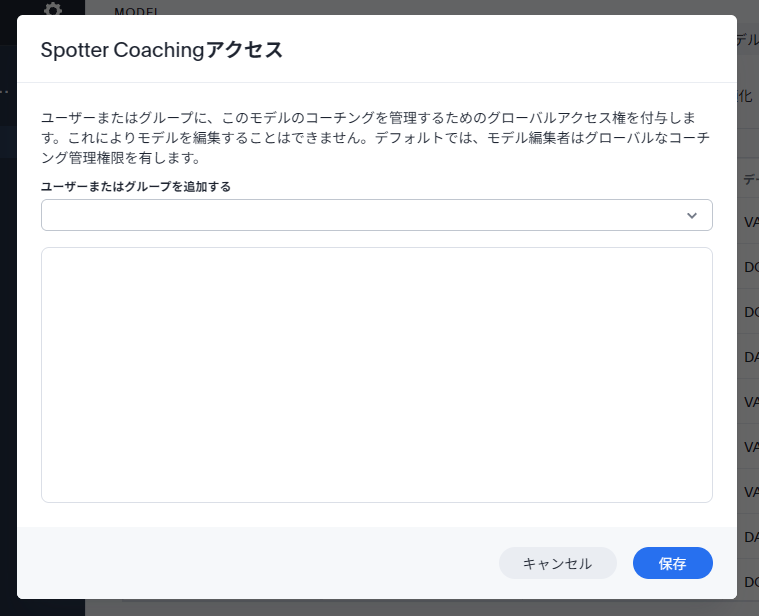Select the highlighted left sidebar item
Viewport: 759px width, 616px height.
8,142
